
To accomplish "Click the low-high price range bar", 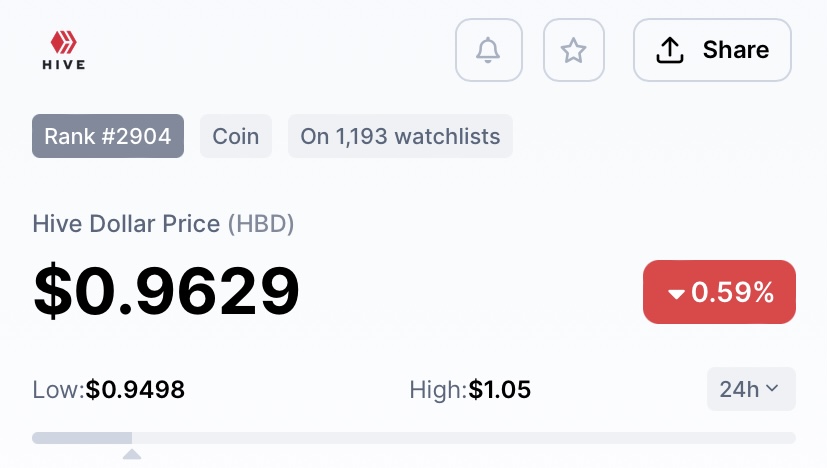I will coord(414,438).
